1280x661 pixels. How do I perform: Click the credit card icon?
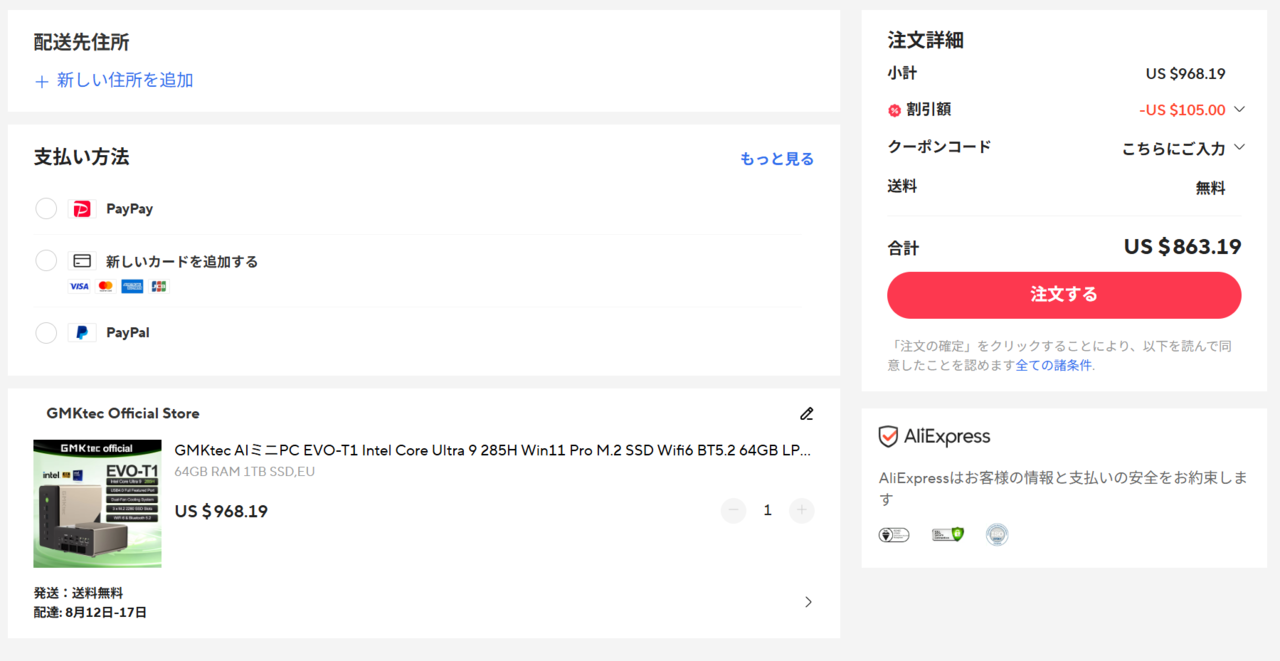point(82,261)
